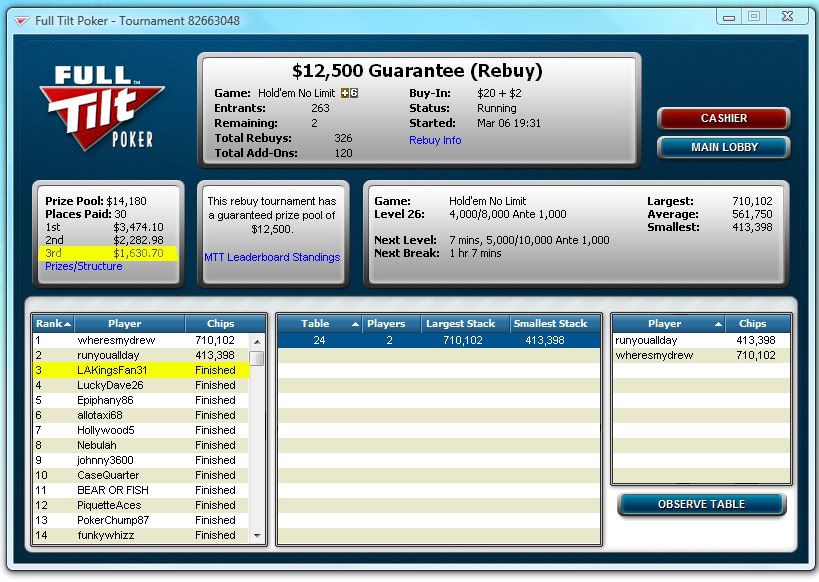819x582 pixels.
Task: View the Prizes/Structure link
Action: (x=84, y=266)
